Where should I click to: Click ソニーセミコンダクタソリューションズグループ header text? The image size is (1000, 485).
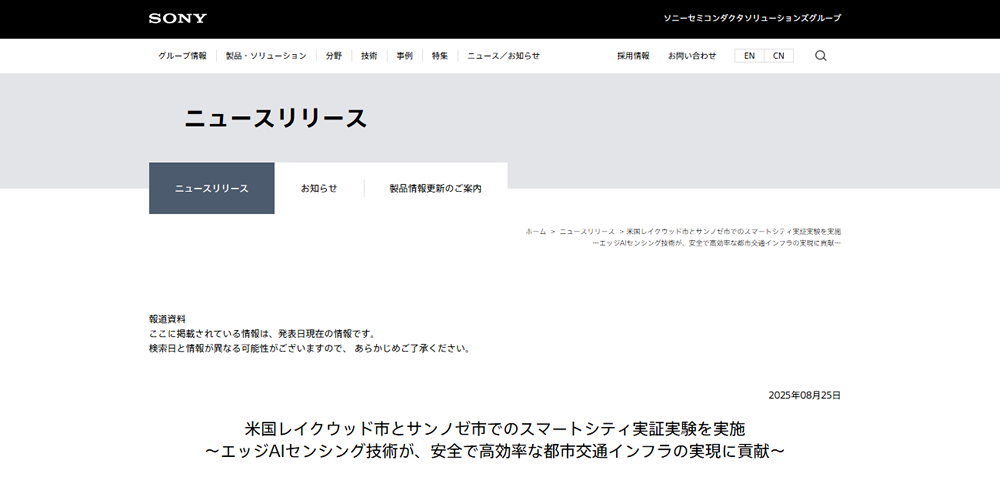[x=752, y=18]
